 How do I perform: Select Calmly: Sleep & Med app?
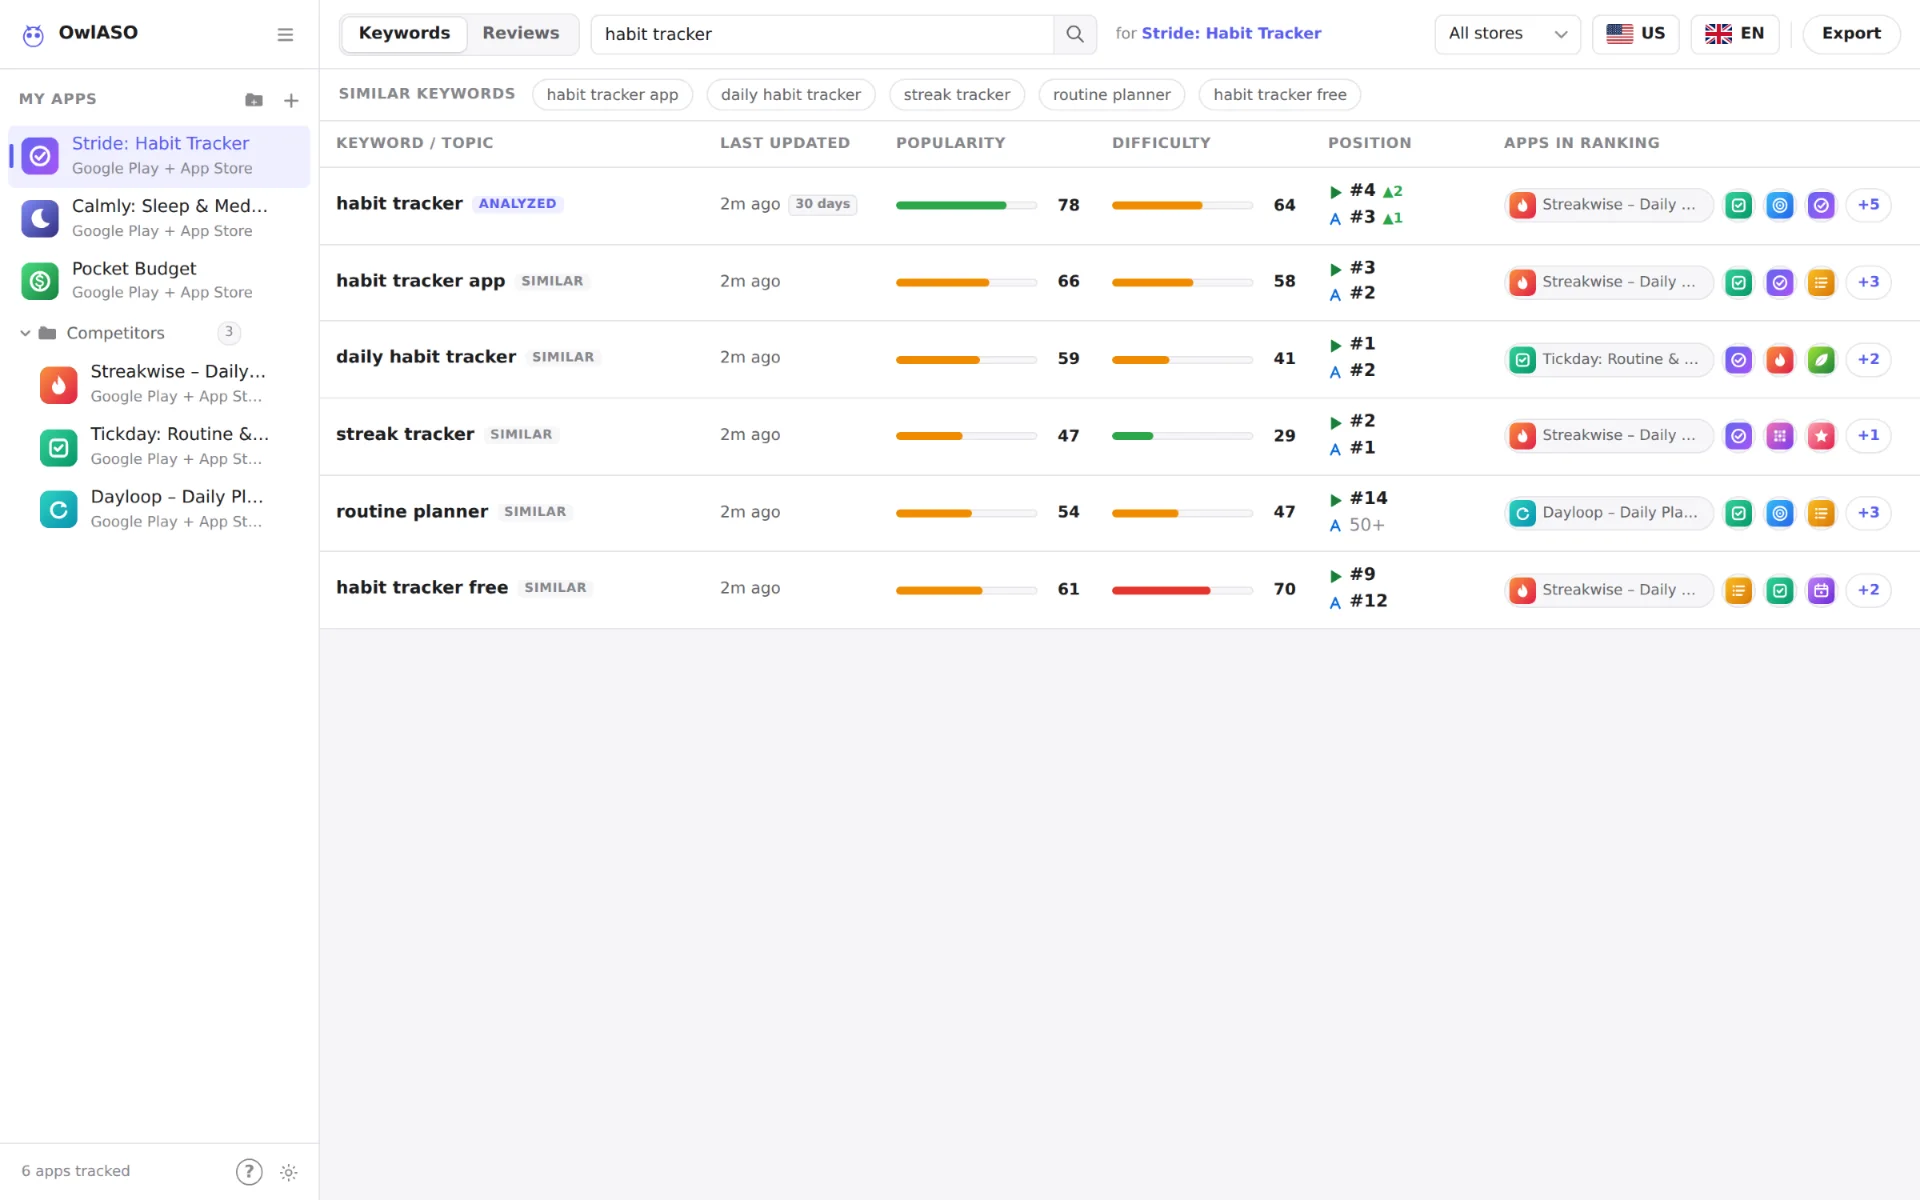pyautogui.click(x=159, y=218)
